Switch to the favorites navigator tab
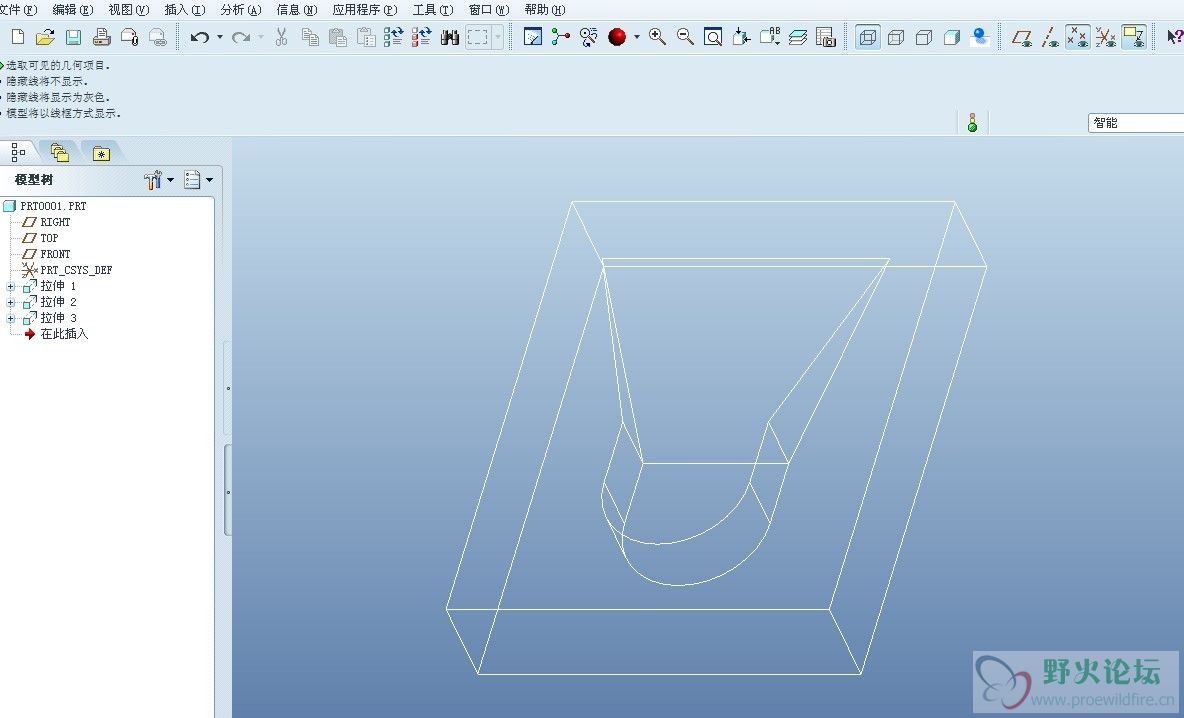 coord(101,153)
